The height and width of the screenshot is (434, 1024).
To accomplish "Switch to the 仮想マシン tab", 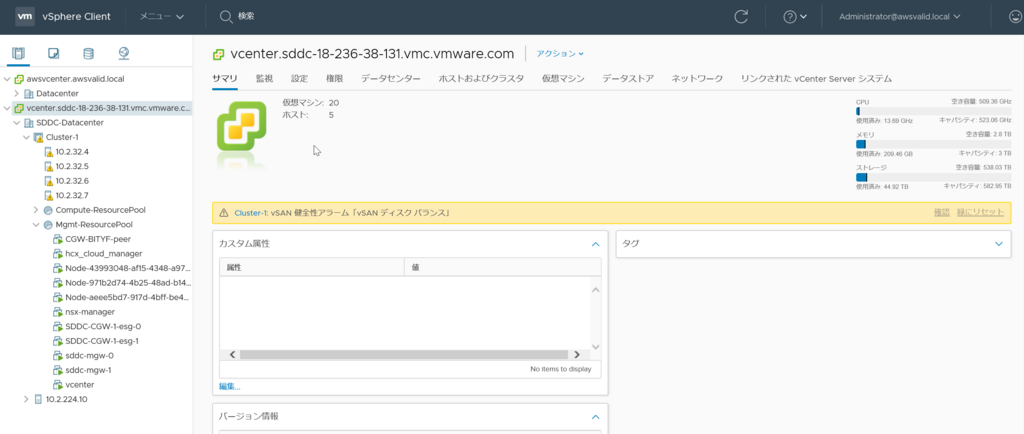I will pos(563,78).
